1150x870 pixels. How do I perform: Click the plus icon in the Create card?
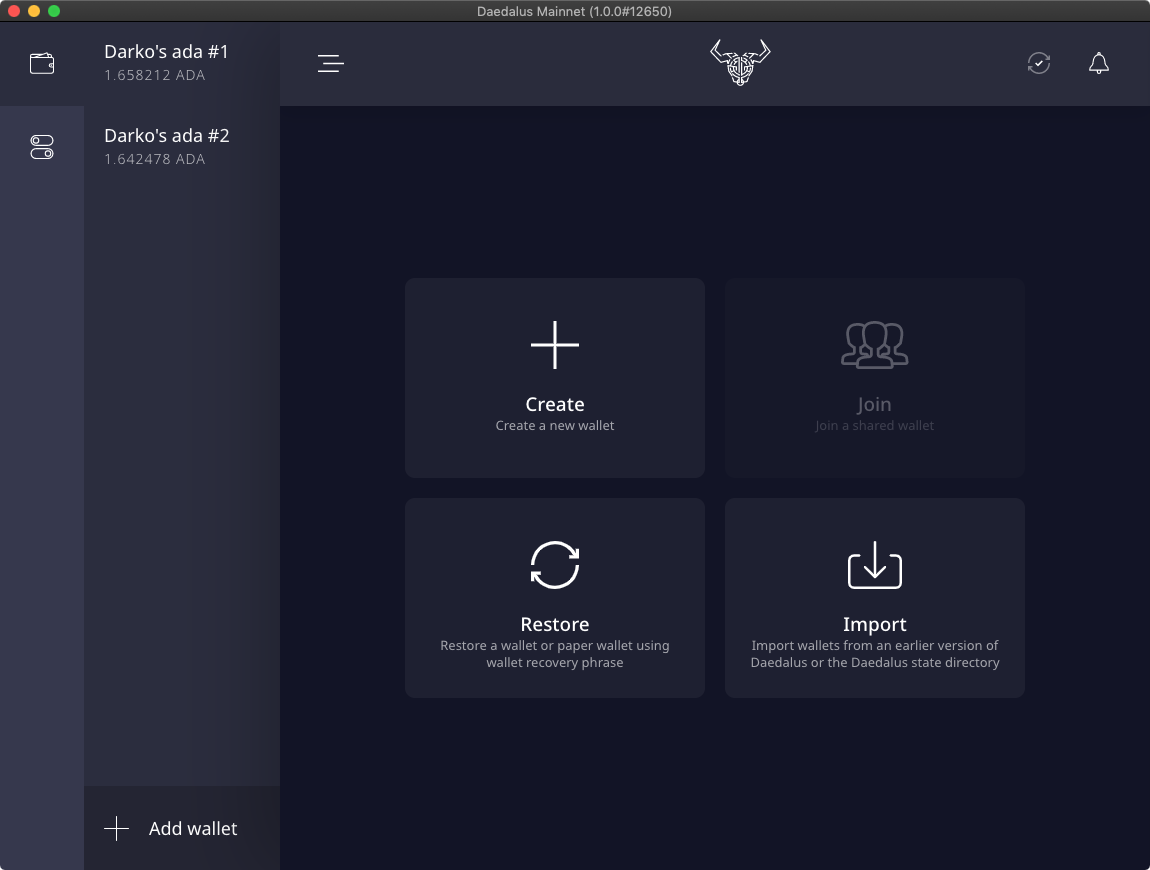(555, 345)
